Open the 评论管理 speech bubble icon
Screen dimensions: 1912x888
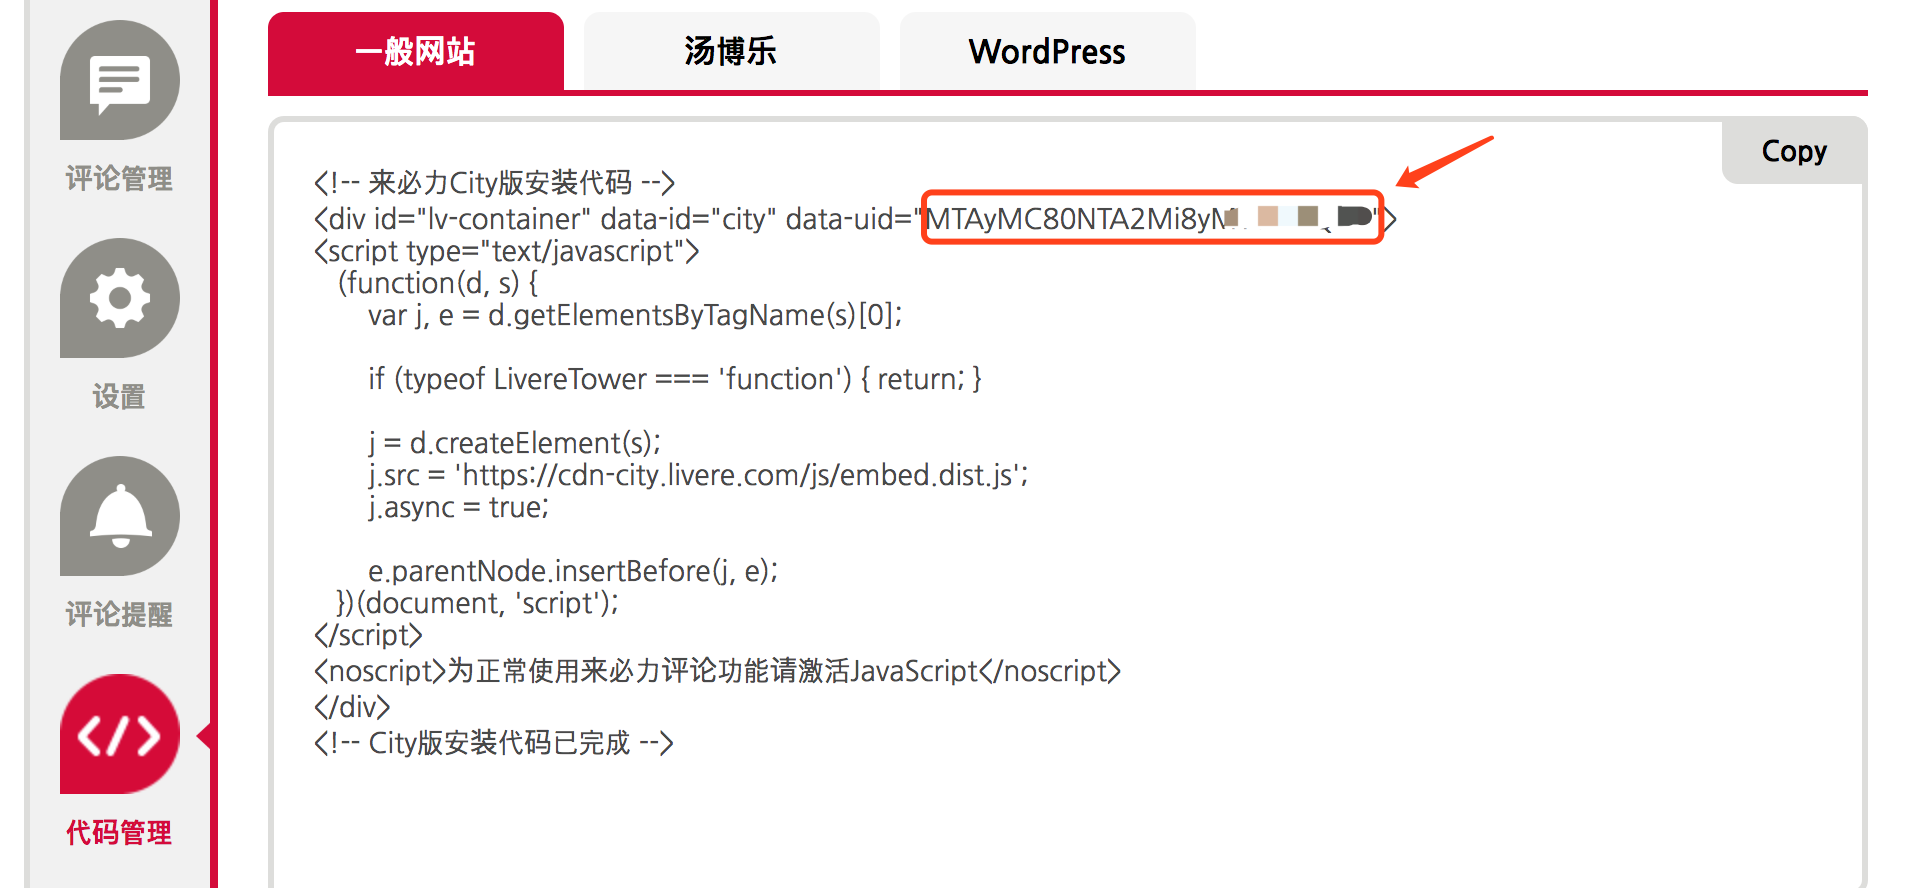(120, 80)
